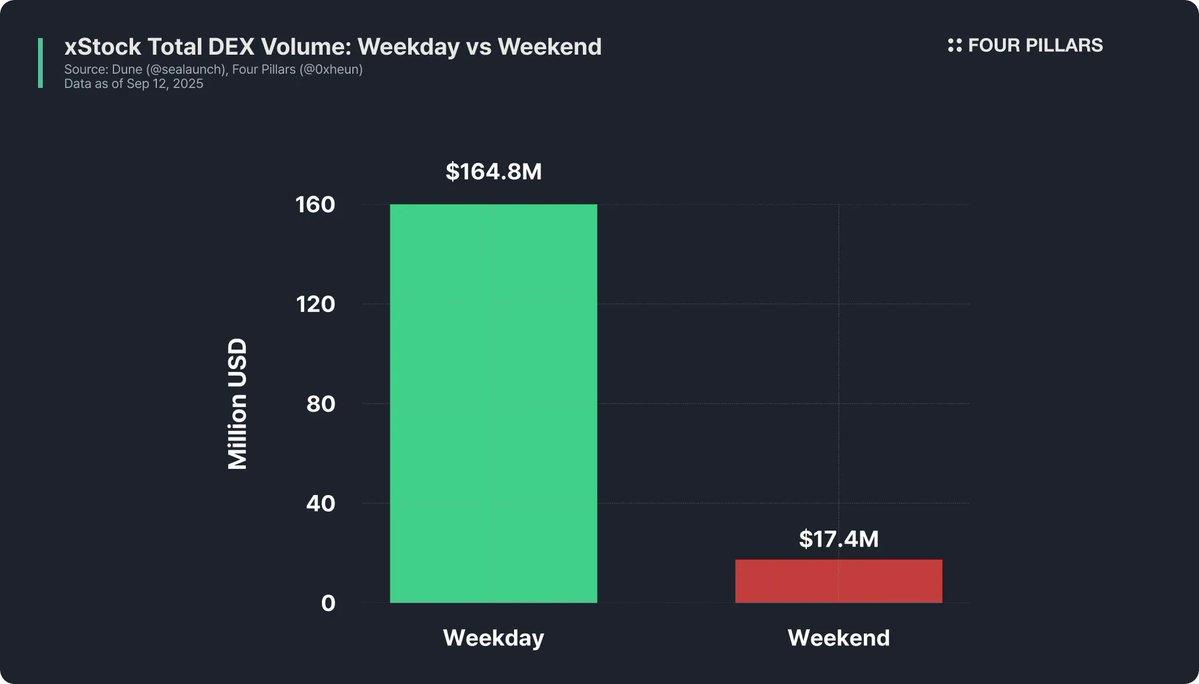The image size is (1199, 684).
Task: Click the 80 y-axis tick label
Action: [x=321, y=404]
